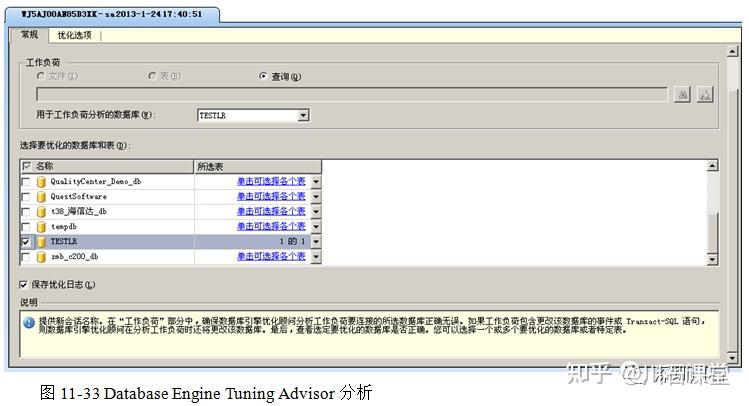749x406 pixels.
Task: Click 单击可选择各个表 link for QualityCenter_Demo_db
Action: pyautogui.click(x=271, y=182)
